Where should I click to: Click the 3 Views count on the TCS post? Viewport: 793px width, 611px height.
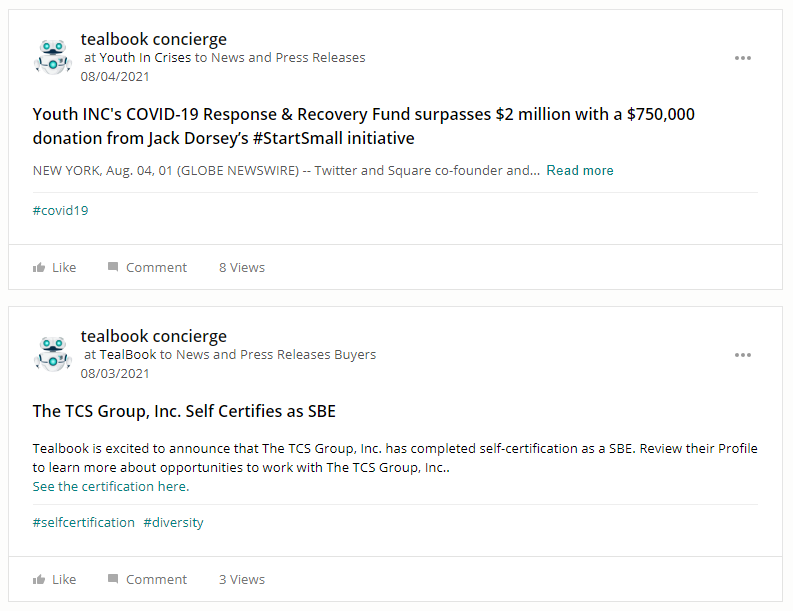tap(242, 579)
